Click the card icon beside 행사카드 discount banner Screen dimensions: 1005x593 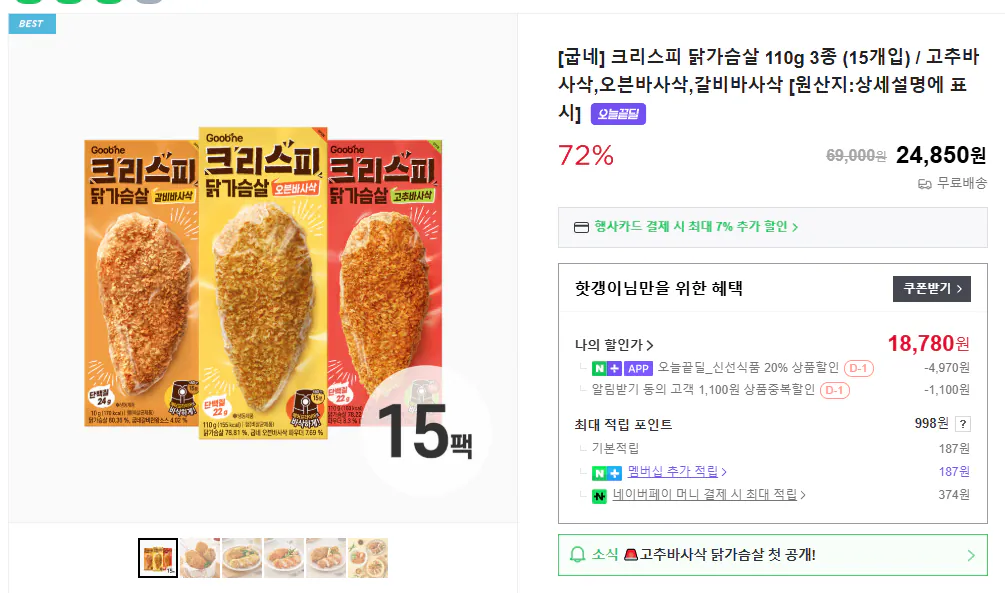click(581, 228)
